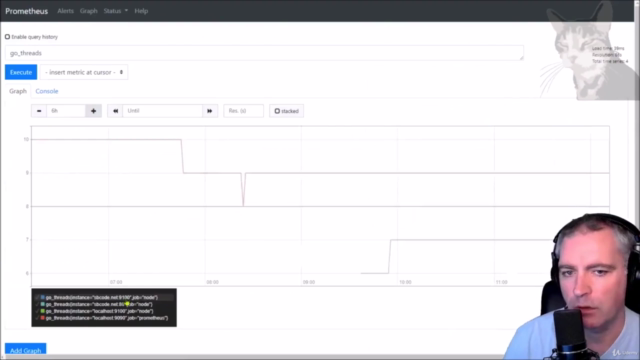
Task: Toggle the sbcode.net:9100 node series checkmark
Action: click(38, 298)
